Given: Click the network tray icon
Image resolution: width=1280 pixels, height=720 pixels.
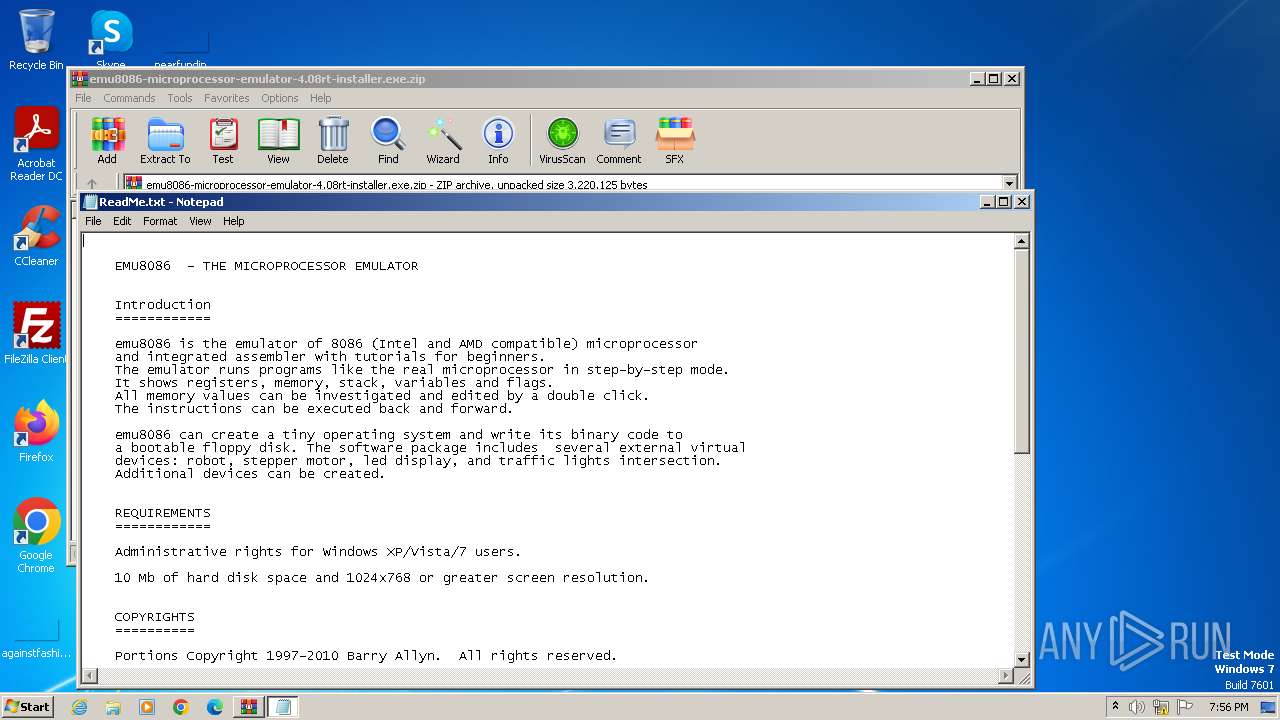Looking at the screenshot, I should (x=1161, y=707).
